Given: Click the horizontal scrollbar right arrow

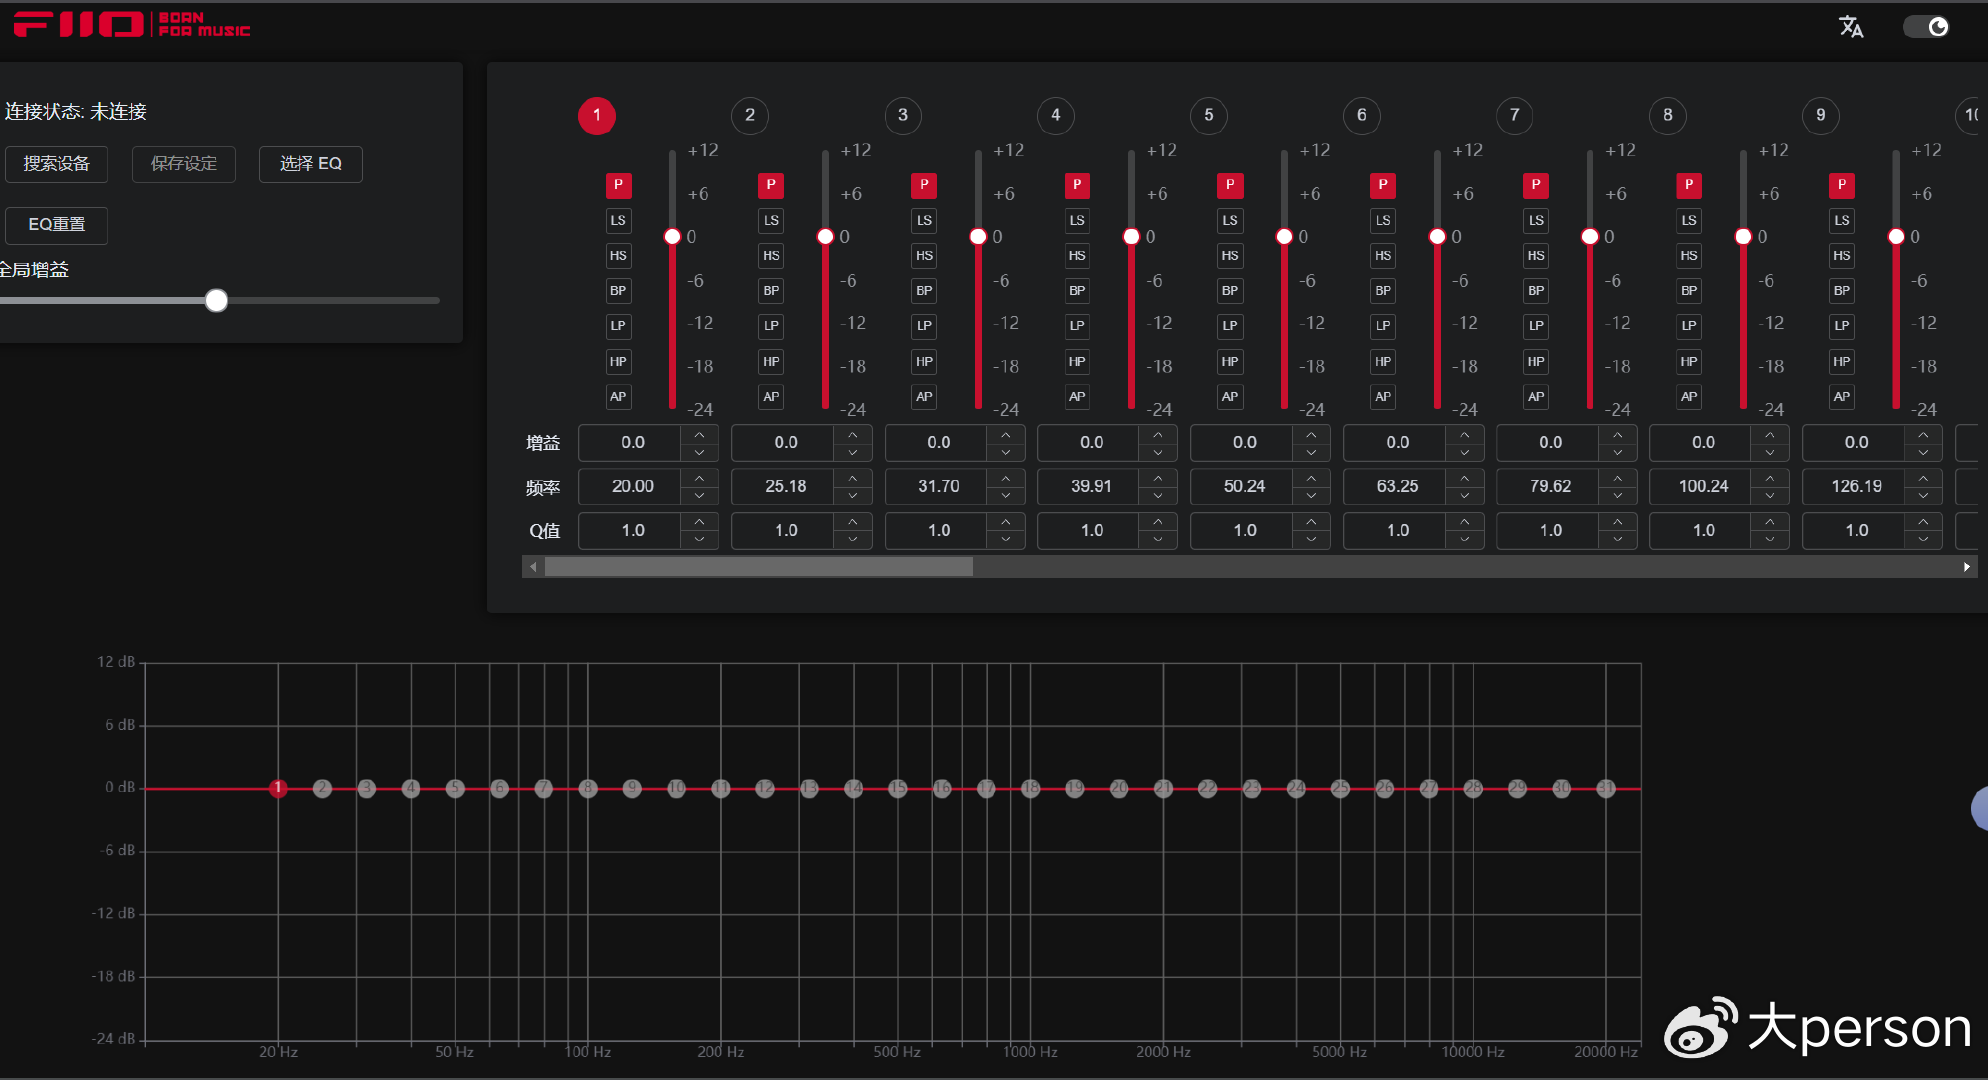Looking at the screenshot, I should (x=1966, y=567).
